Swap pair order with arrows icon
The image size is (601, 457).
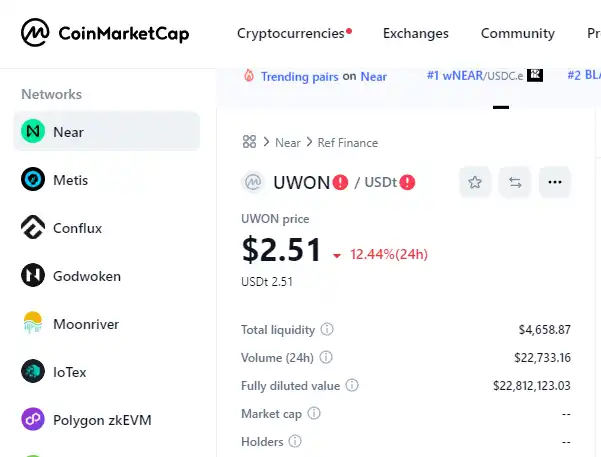tap(515, 182)
